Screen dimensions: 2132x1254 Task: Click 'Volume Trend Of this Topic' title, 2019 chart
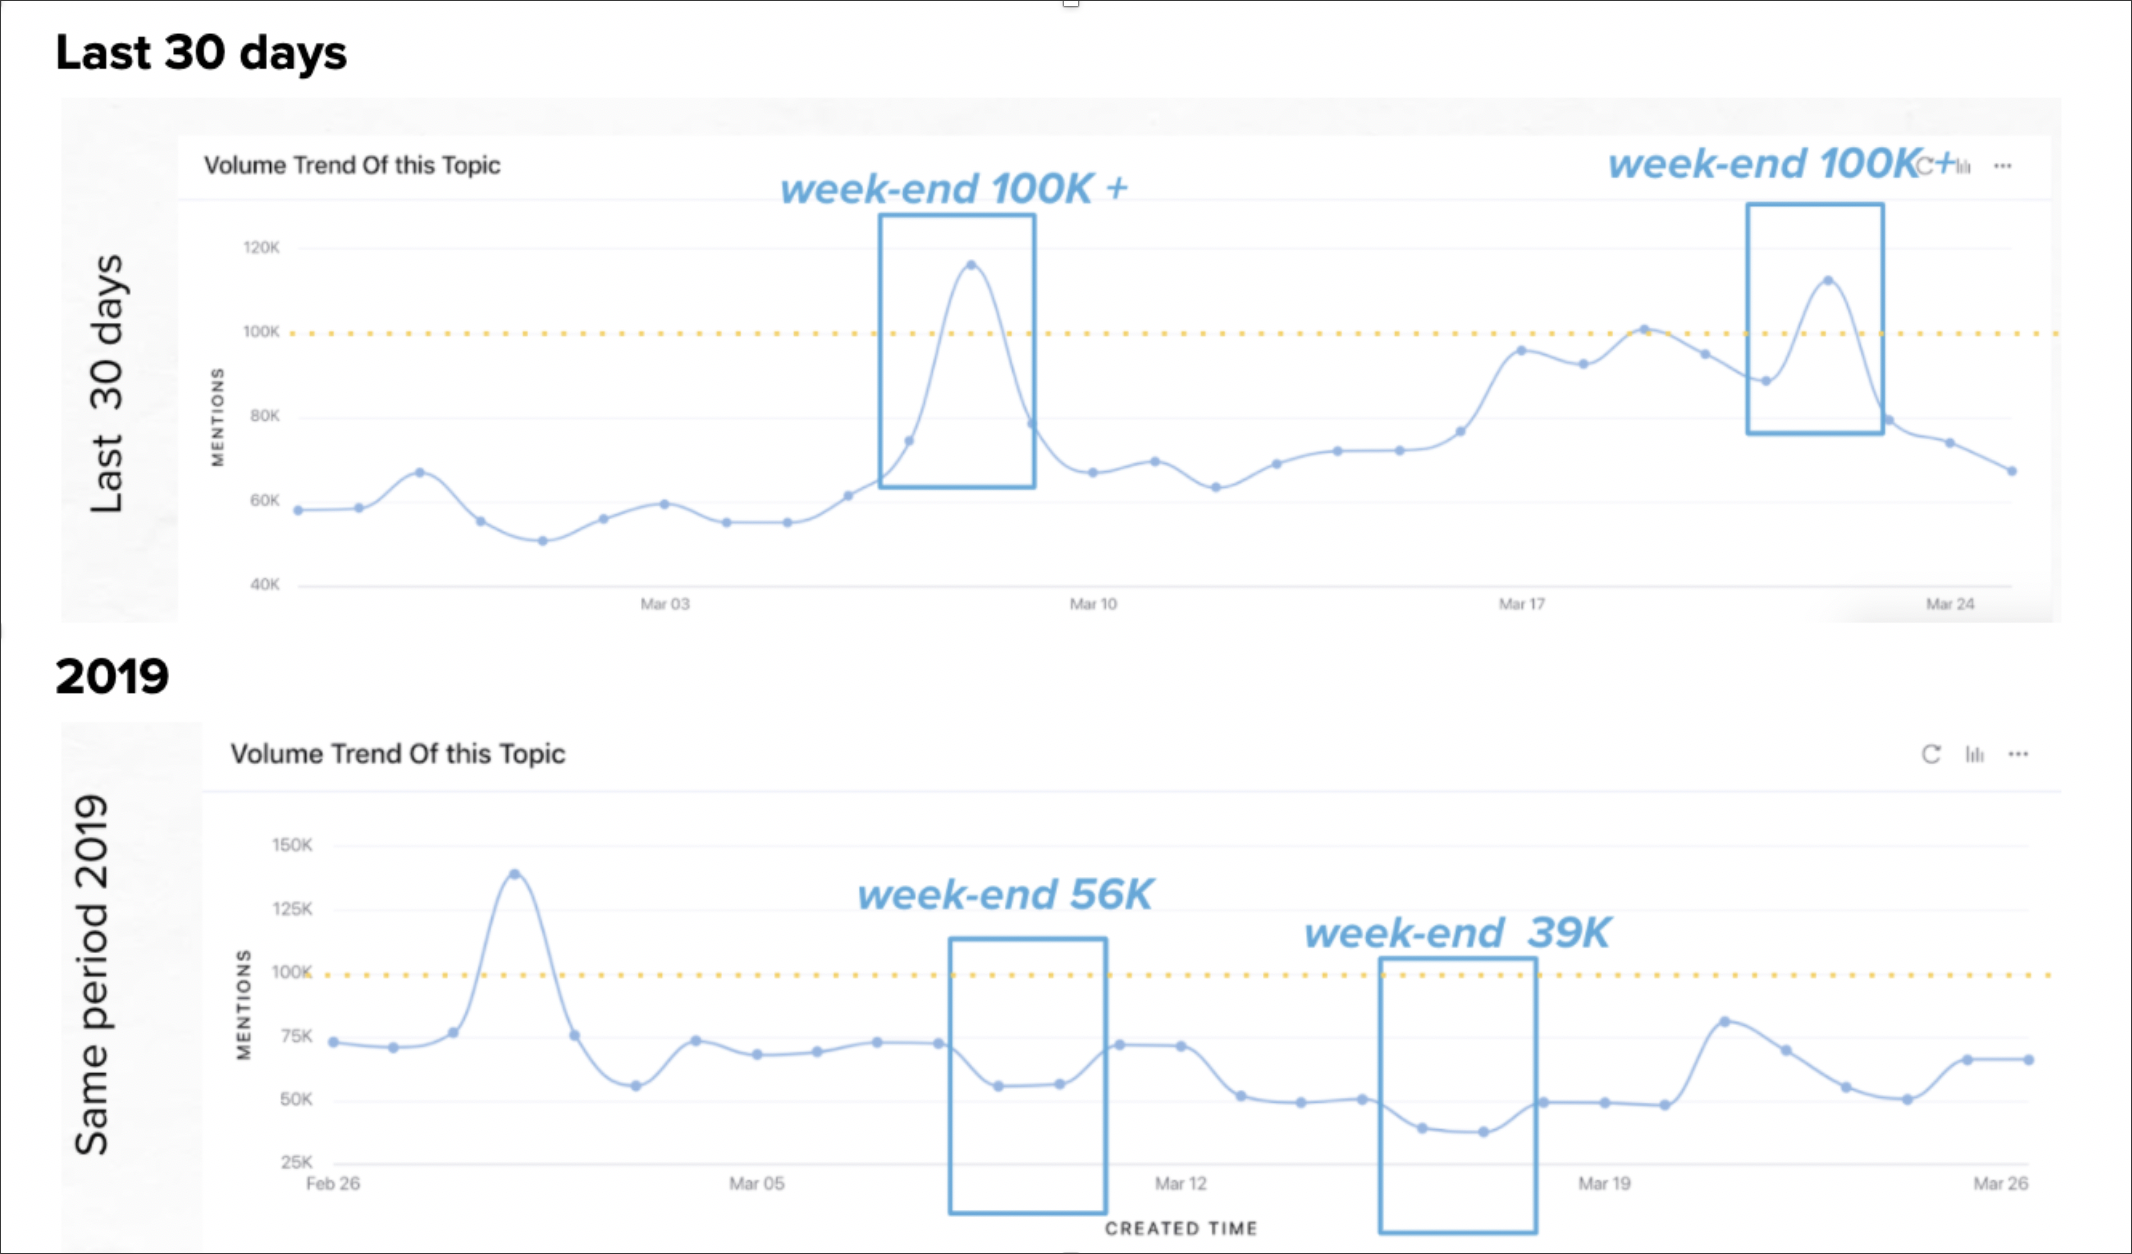tap(397, 753)
